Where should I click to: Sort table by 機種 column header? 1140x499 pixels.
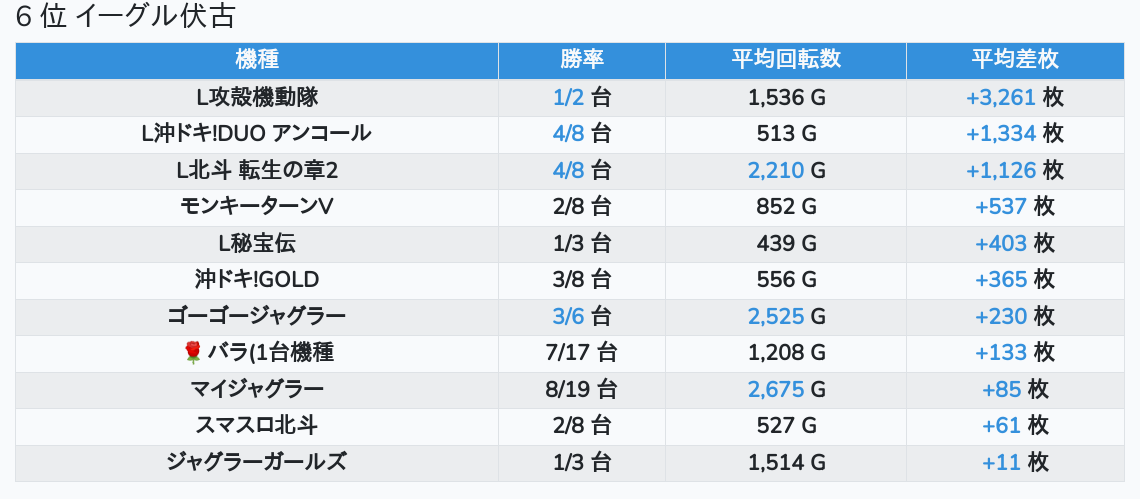[257, 60]
